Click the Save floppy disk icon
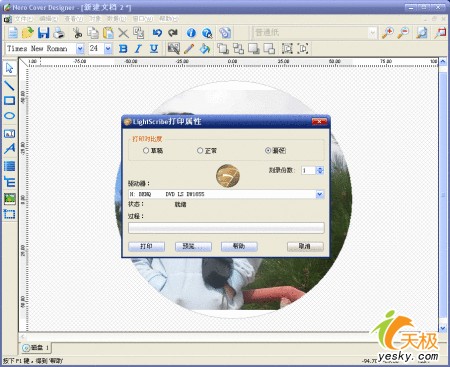 pyautogui.click(x=43, y=33)
